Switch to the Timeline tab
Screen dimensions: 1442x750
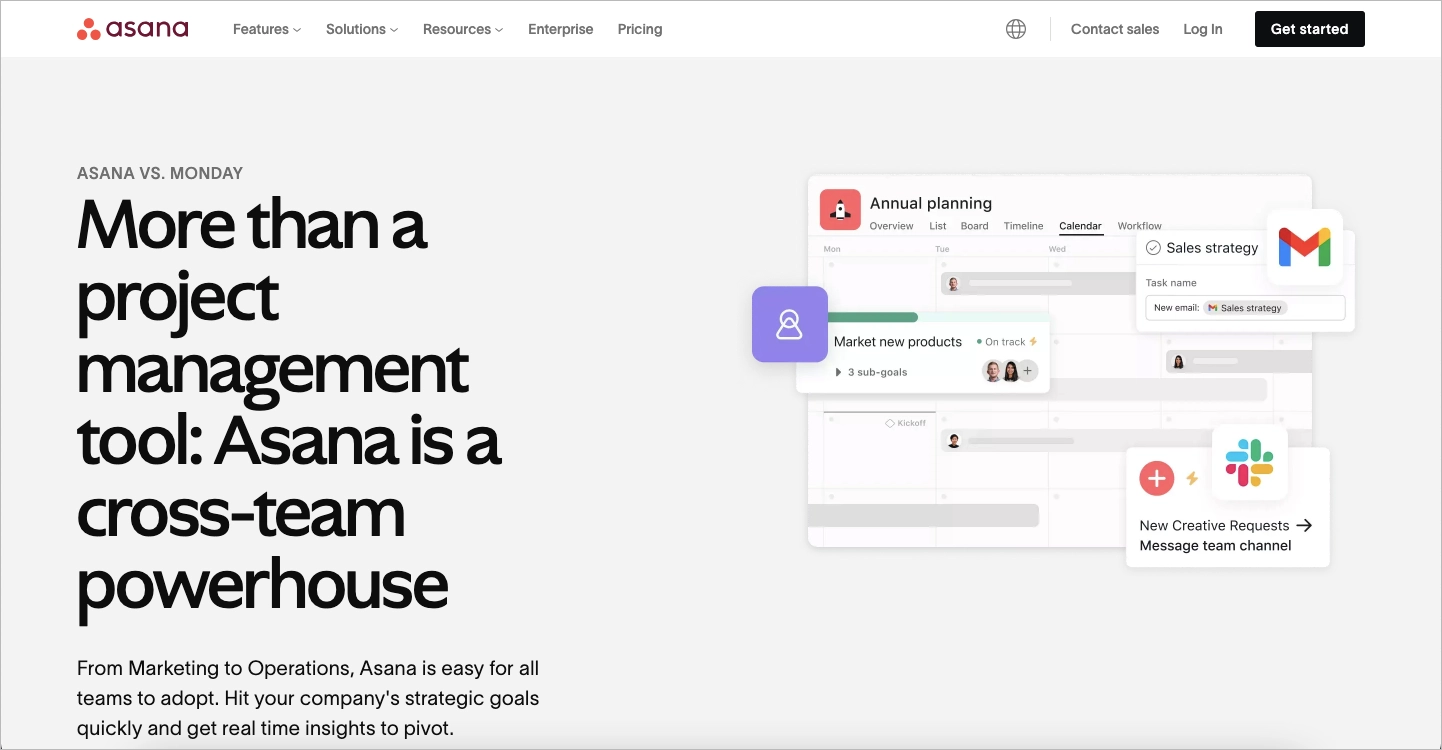click(1023, 226)
